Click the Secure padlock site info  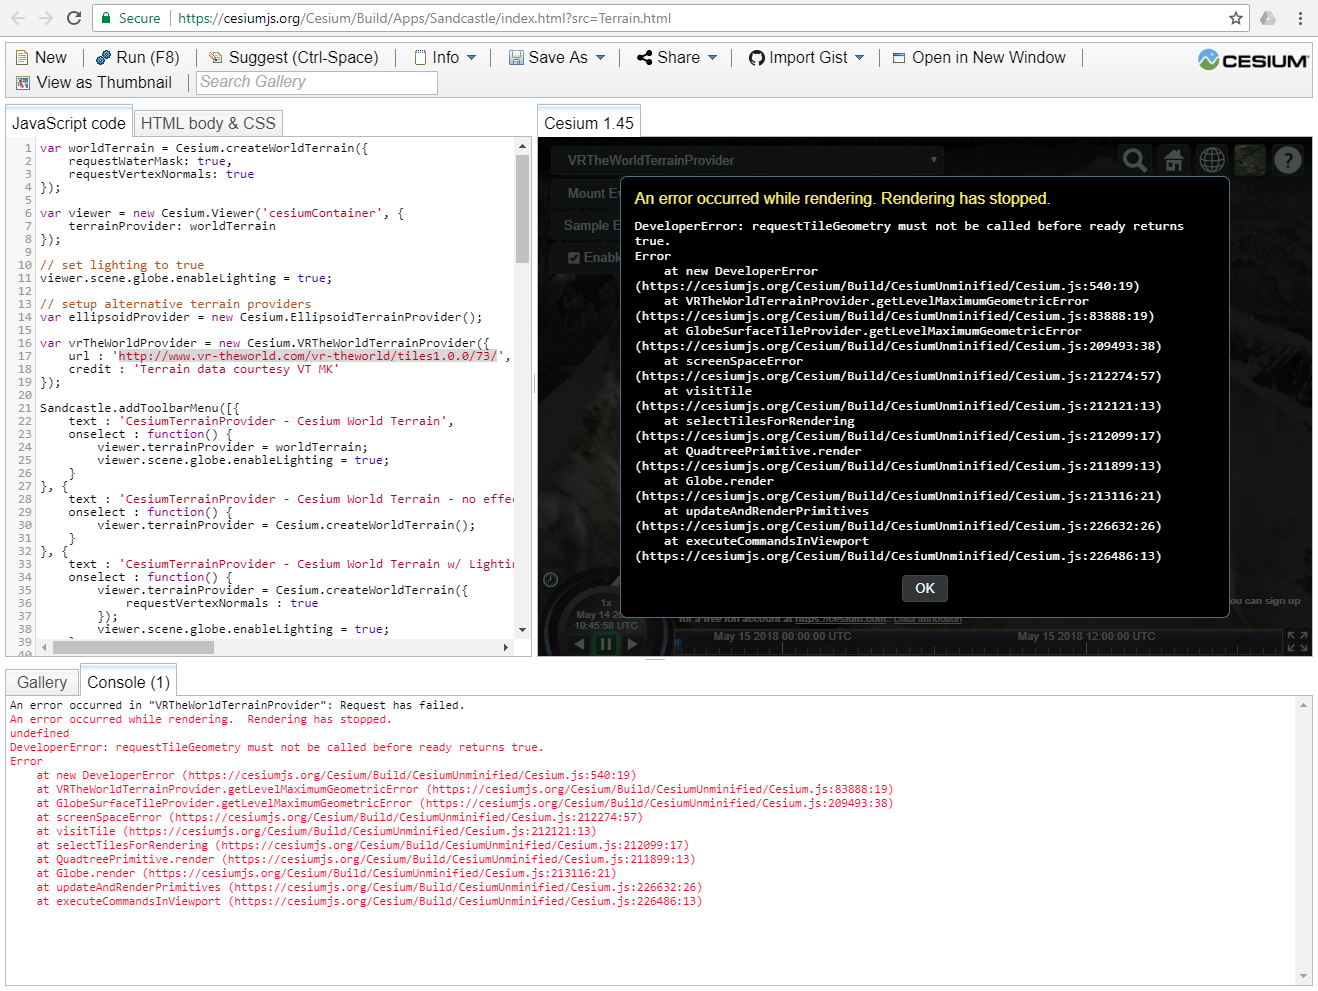[x=130, y=18]
